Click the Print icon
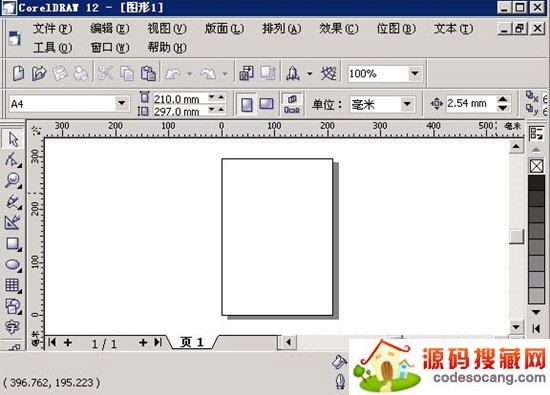This screenshot has width=550, height=395. [x=81, y=74]
